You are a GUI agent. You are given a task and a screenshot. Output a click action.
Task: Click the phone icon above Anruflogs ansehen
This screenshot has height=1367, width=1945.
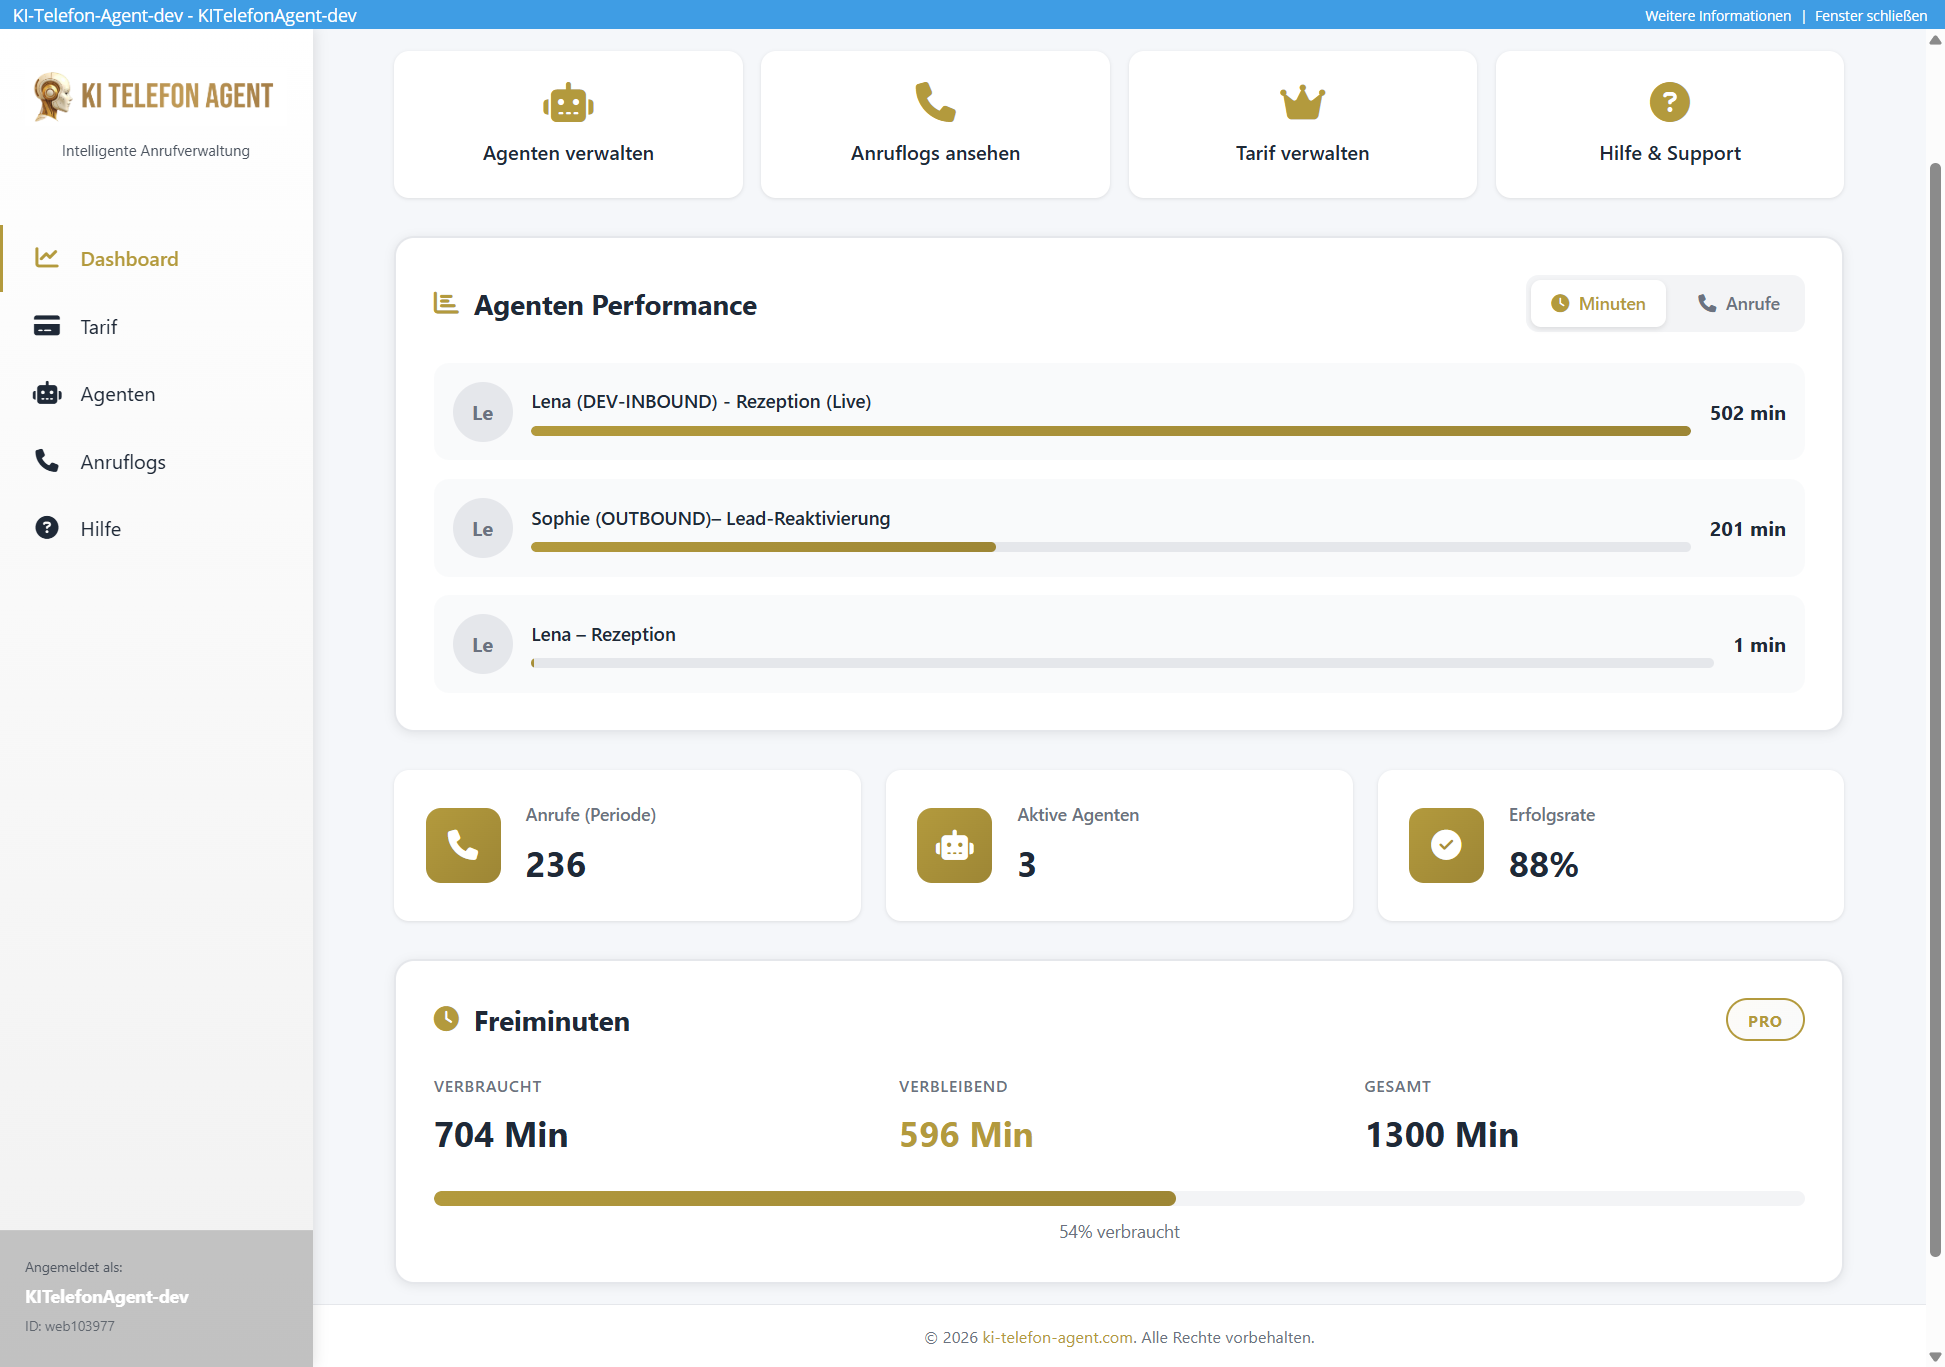click(934, 101)
